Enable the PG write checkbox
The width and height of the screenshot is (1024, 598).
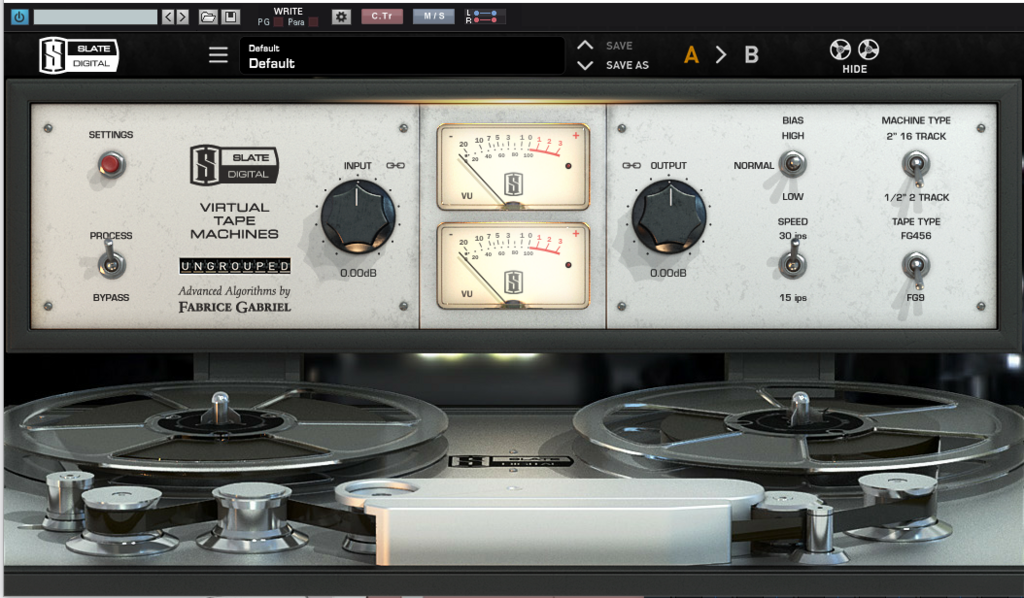coord(278,22)
